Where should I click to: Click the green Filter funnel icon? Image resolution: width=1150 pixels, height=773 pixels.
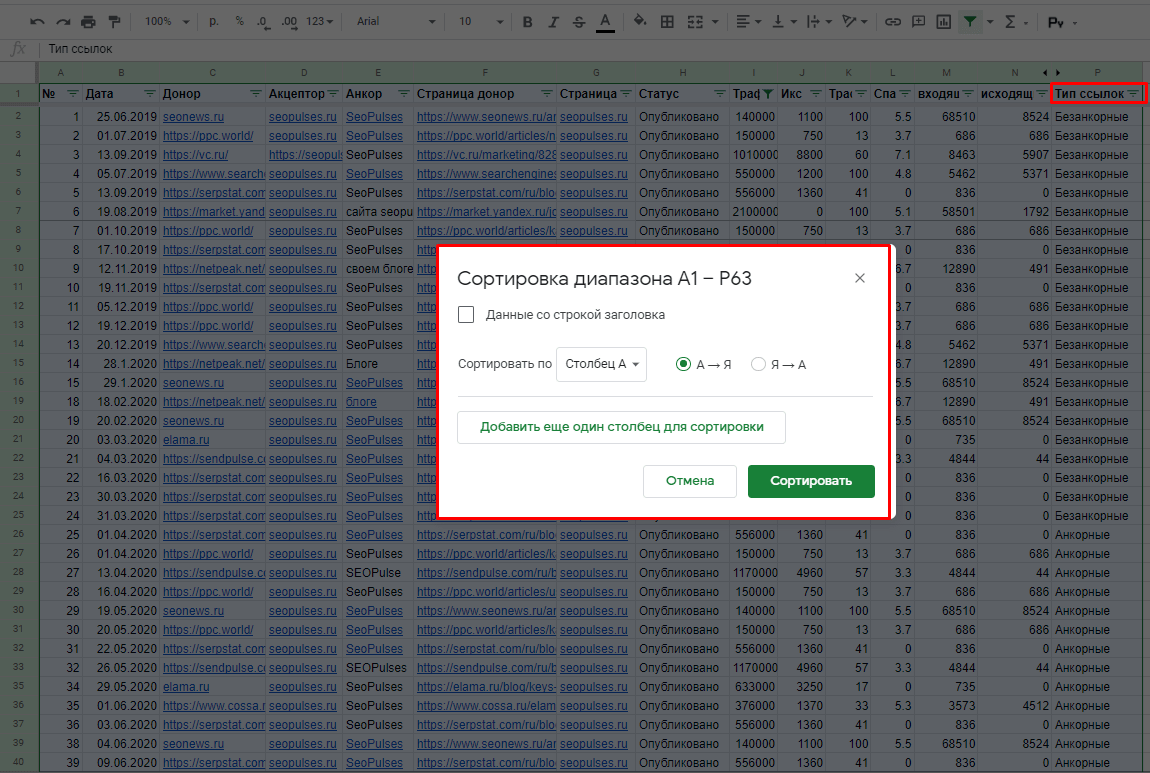click(x=970, y=22)
